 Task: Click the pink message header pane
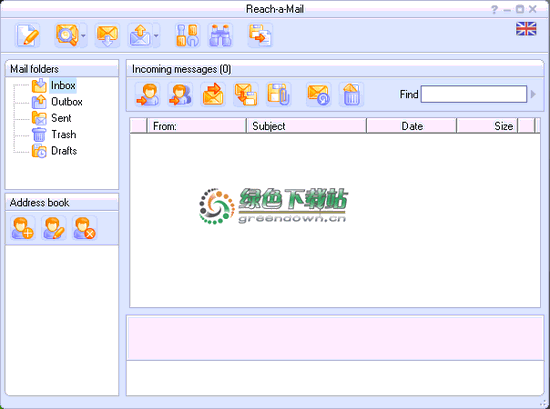click(335, 338)
